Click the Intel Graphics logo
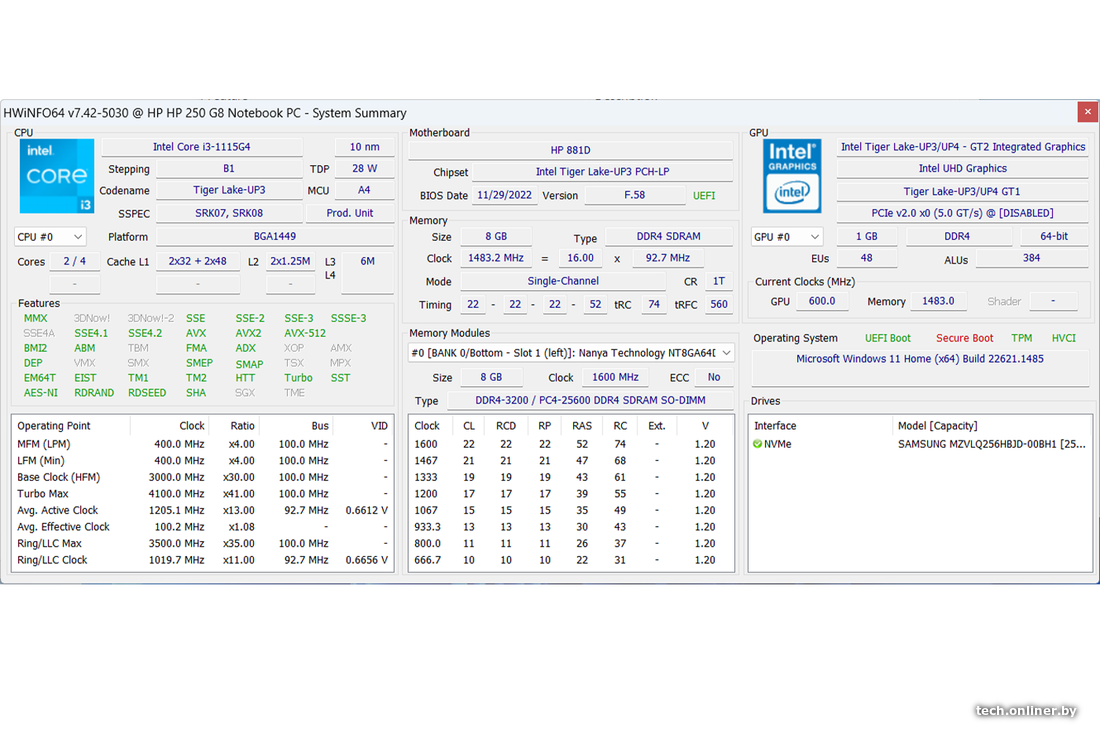The height and width of the screenshot is (734, 1100). (792, 176)
